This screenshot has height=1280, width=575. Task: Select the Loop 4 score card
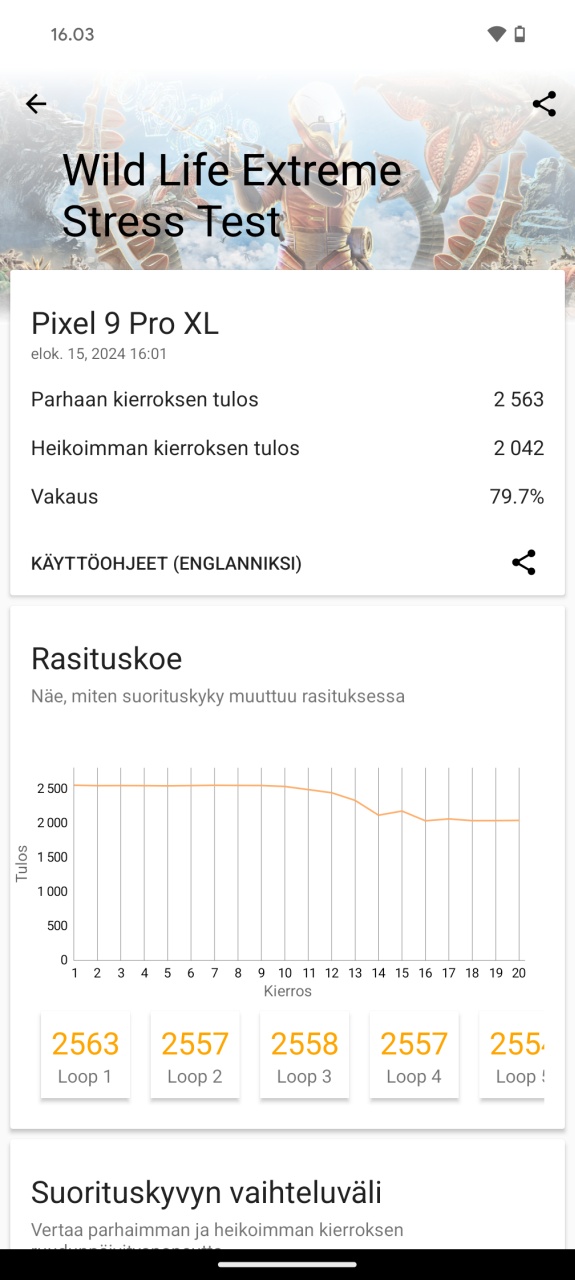coord(414,1055)
